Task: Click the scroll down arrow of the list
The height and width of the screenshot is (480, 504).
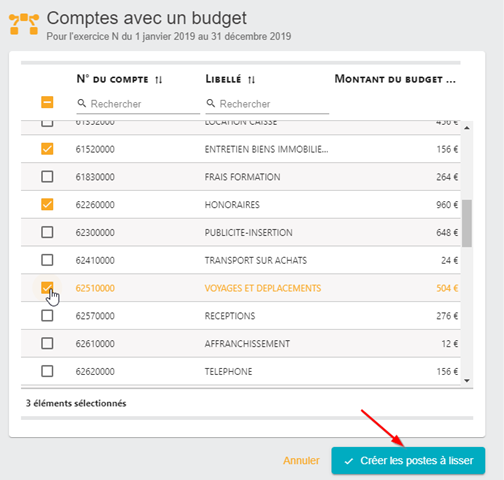Action: pos(467,380)
